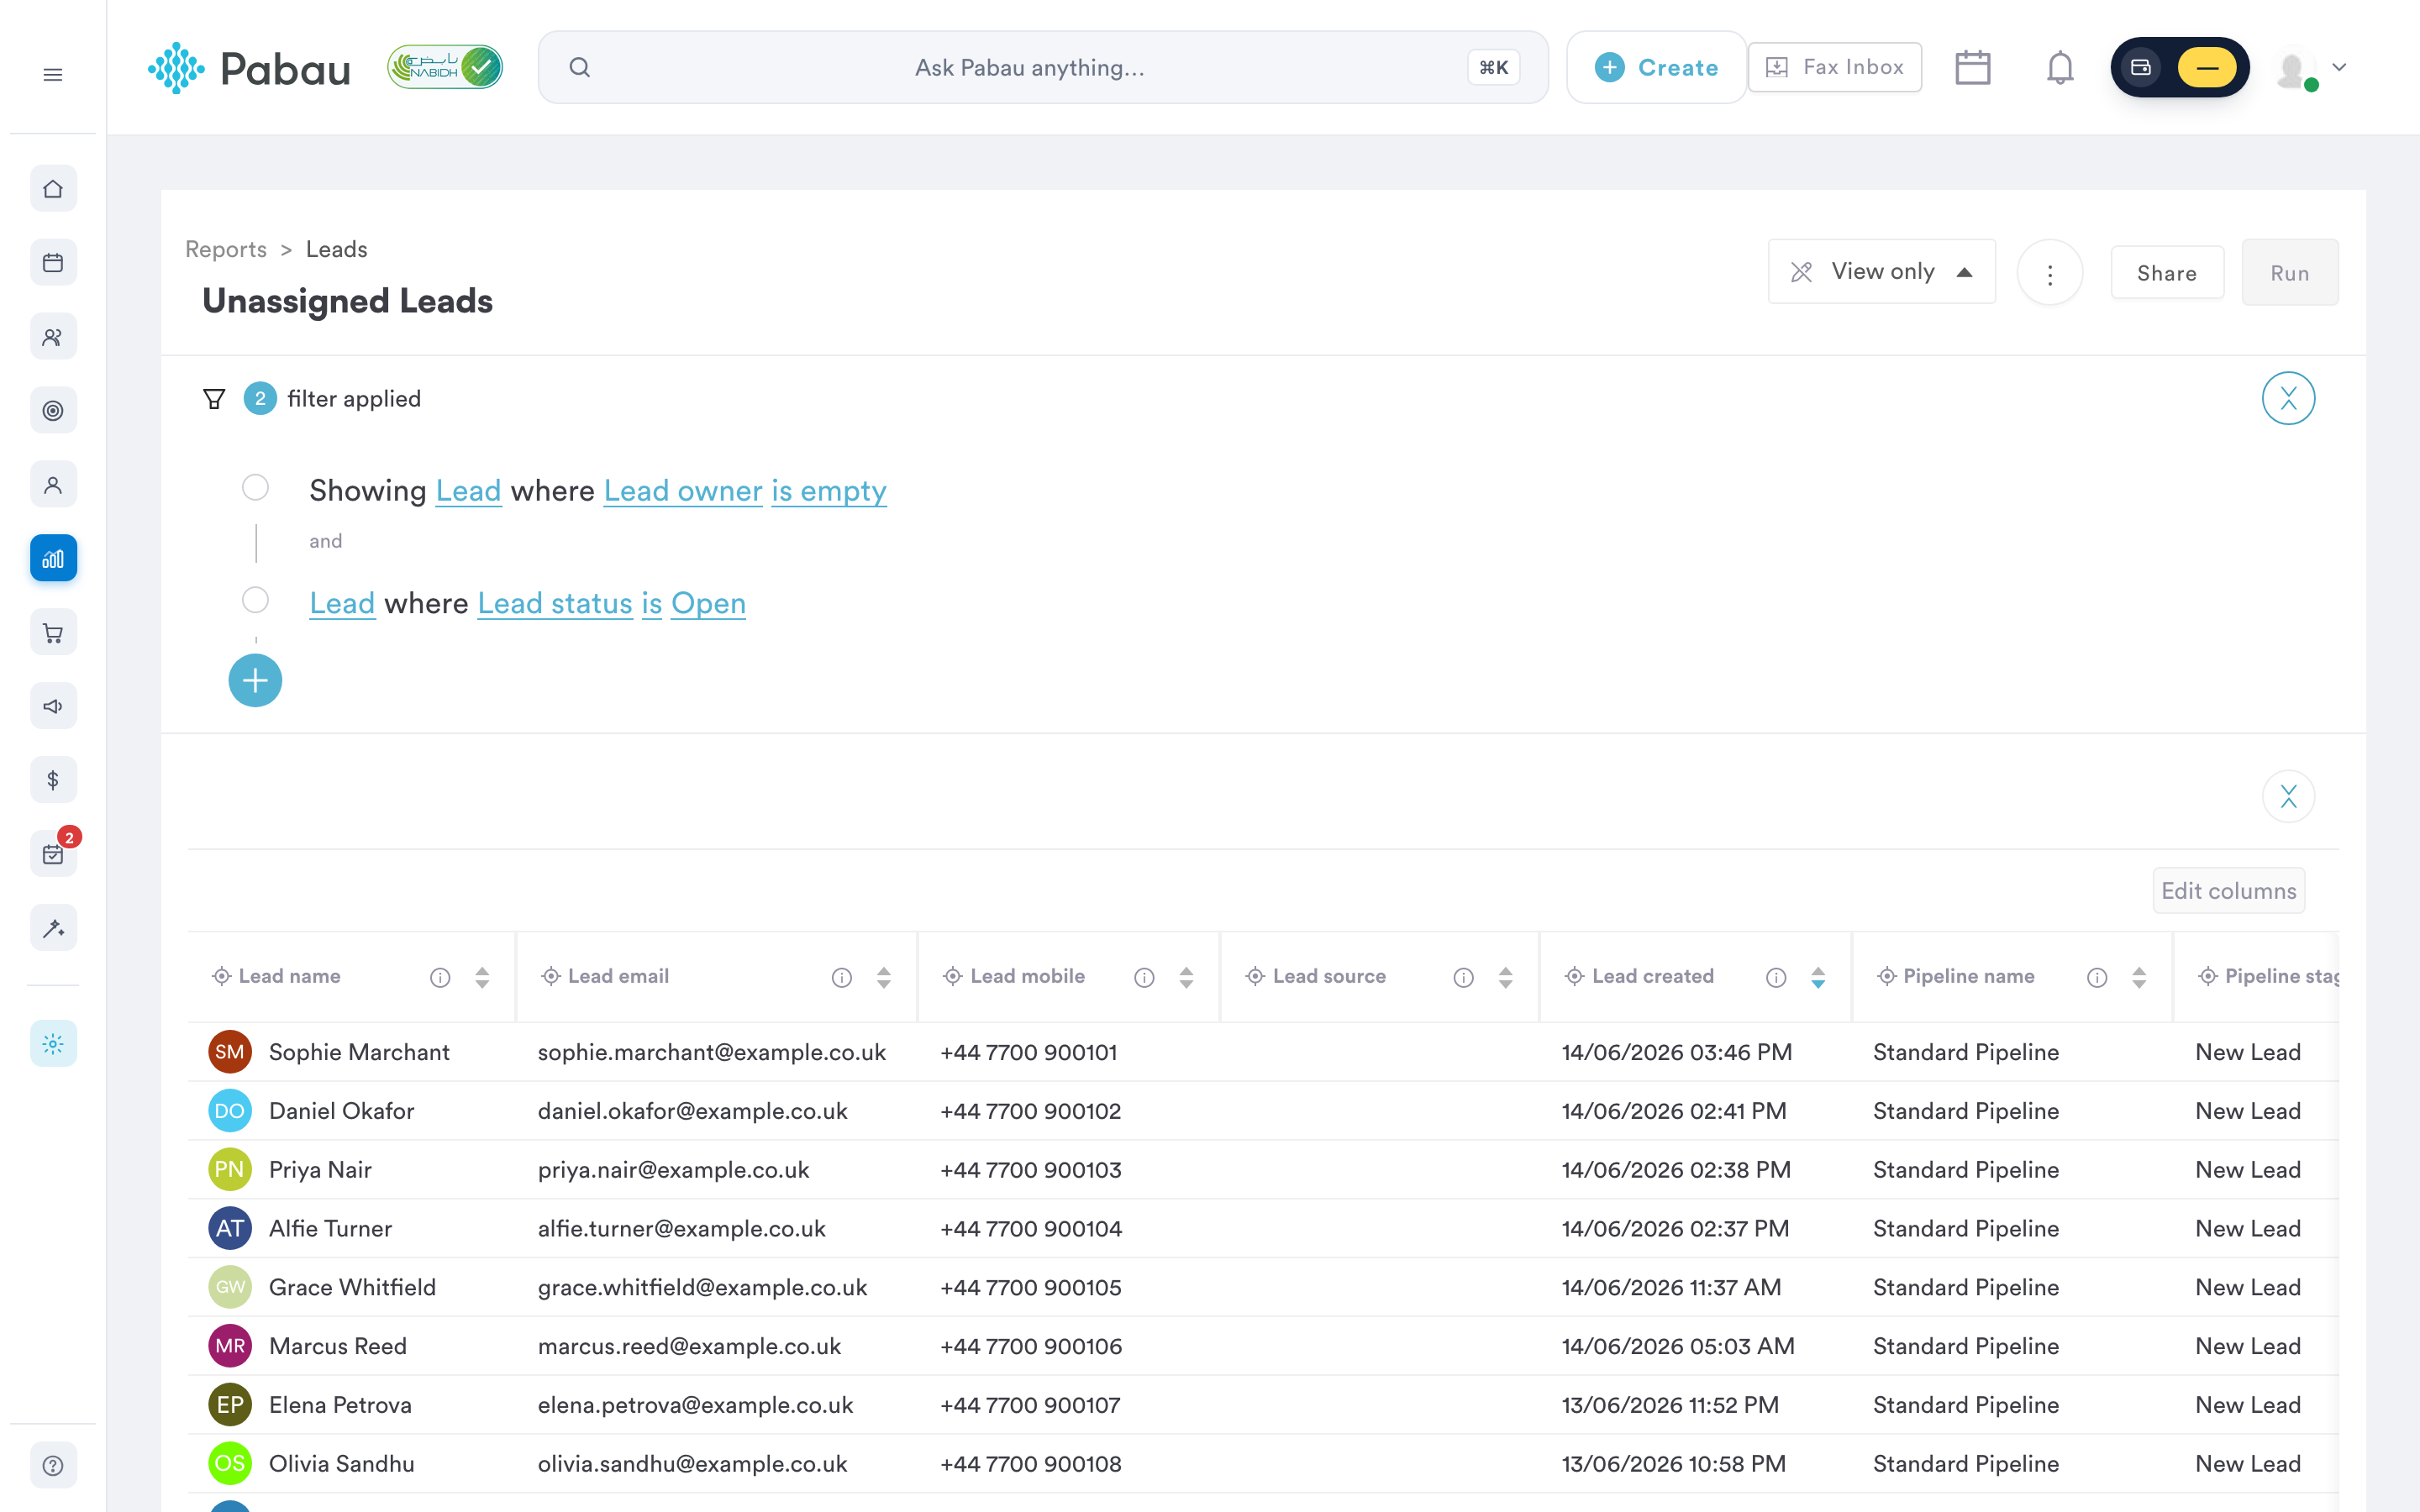Open the dollar Financials sidebar icon
This screenshot has height=1512, width=2420.
click(53, 780)
